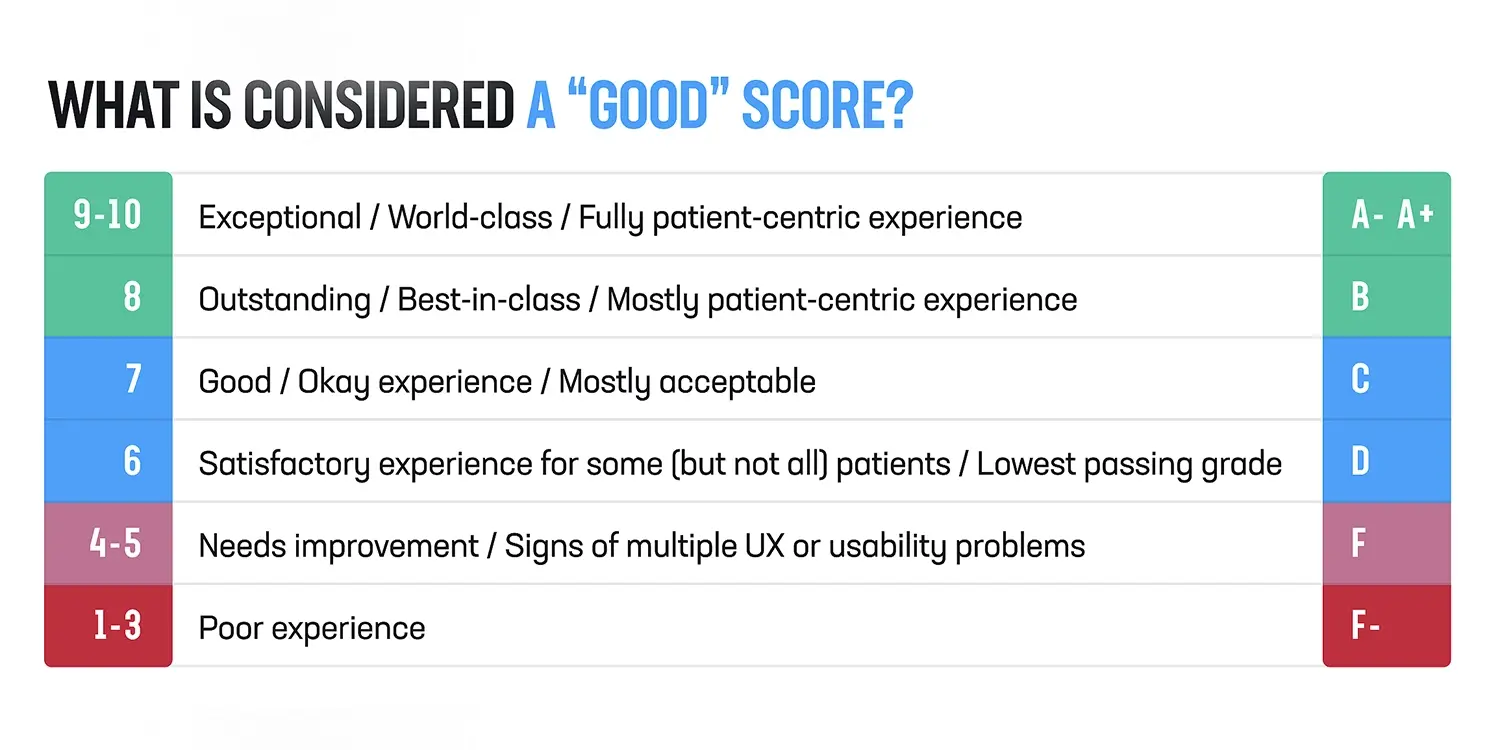Screen dimensions: 1500x750
Task: Click the blue score 7 cell
Action: point(108,380)
